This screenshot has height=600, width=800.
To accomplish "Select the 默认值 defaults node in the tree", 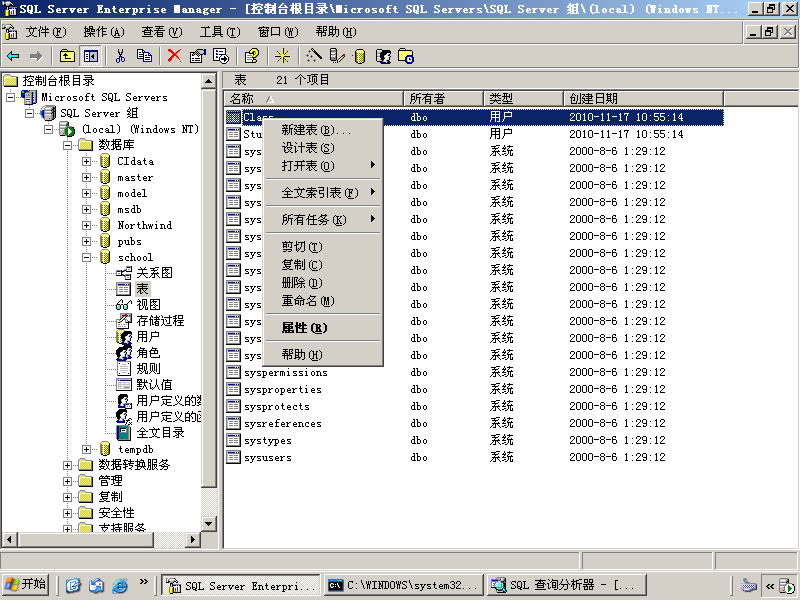I will pos(154,385).
